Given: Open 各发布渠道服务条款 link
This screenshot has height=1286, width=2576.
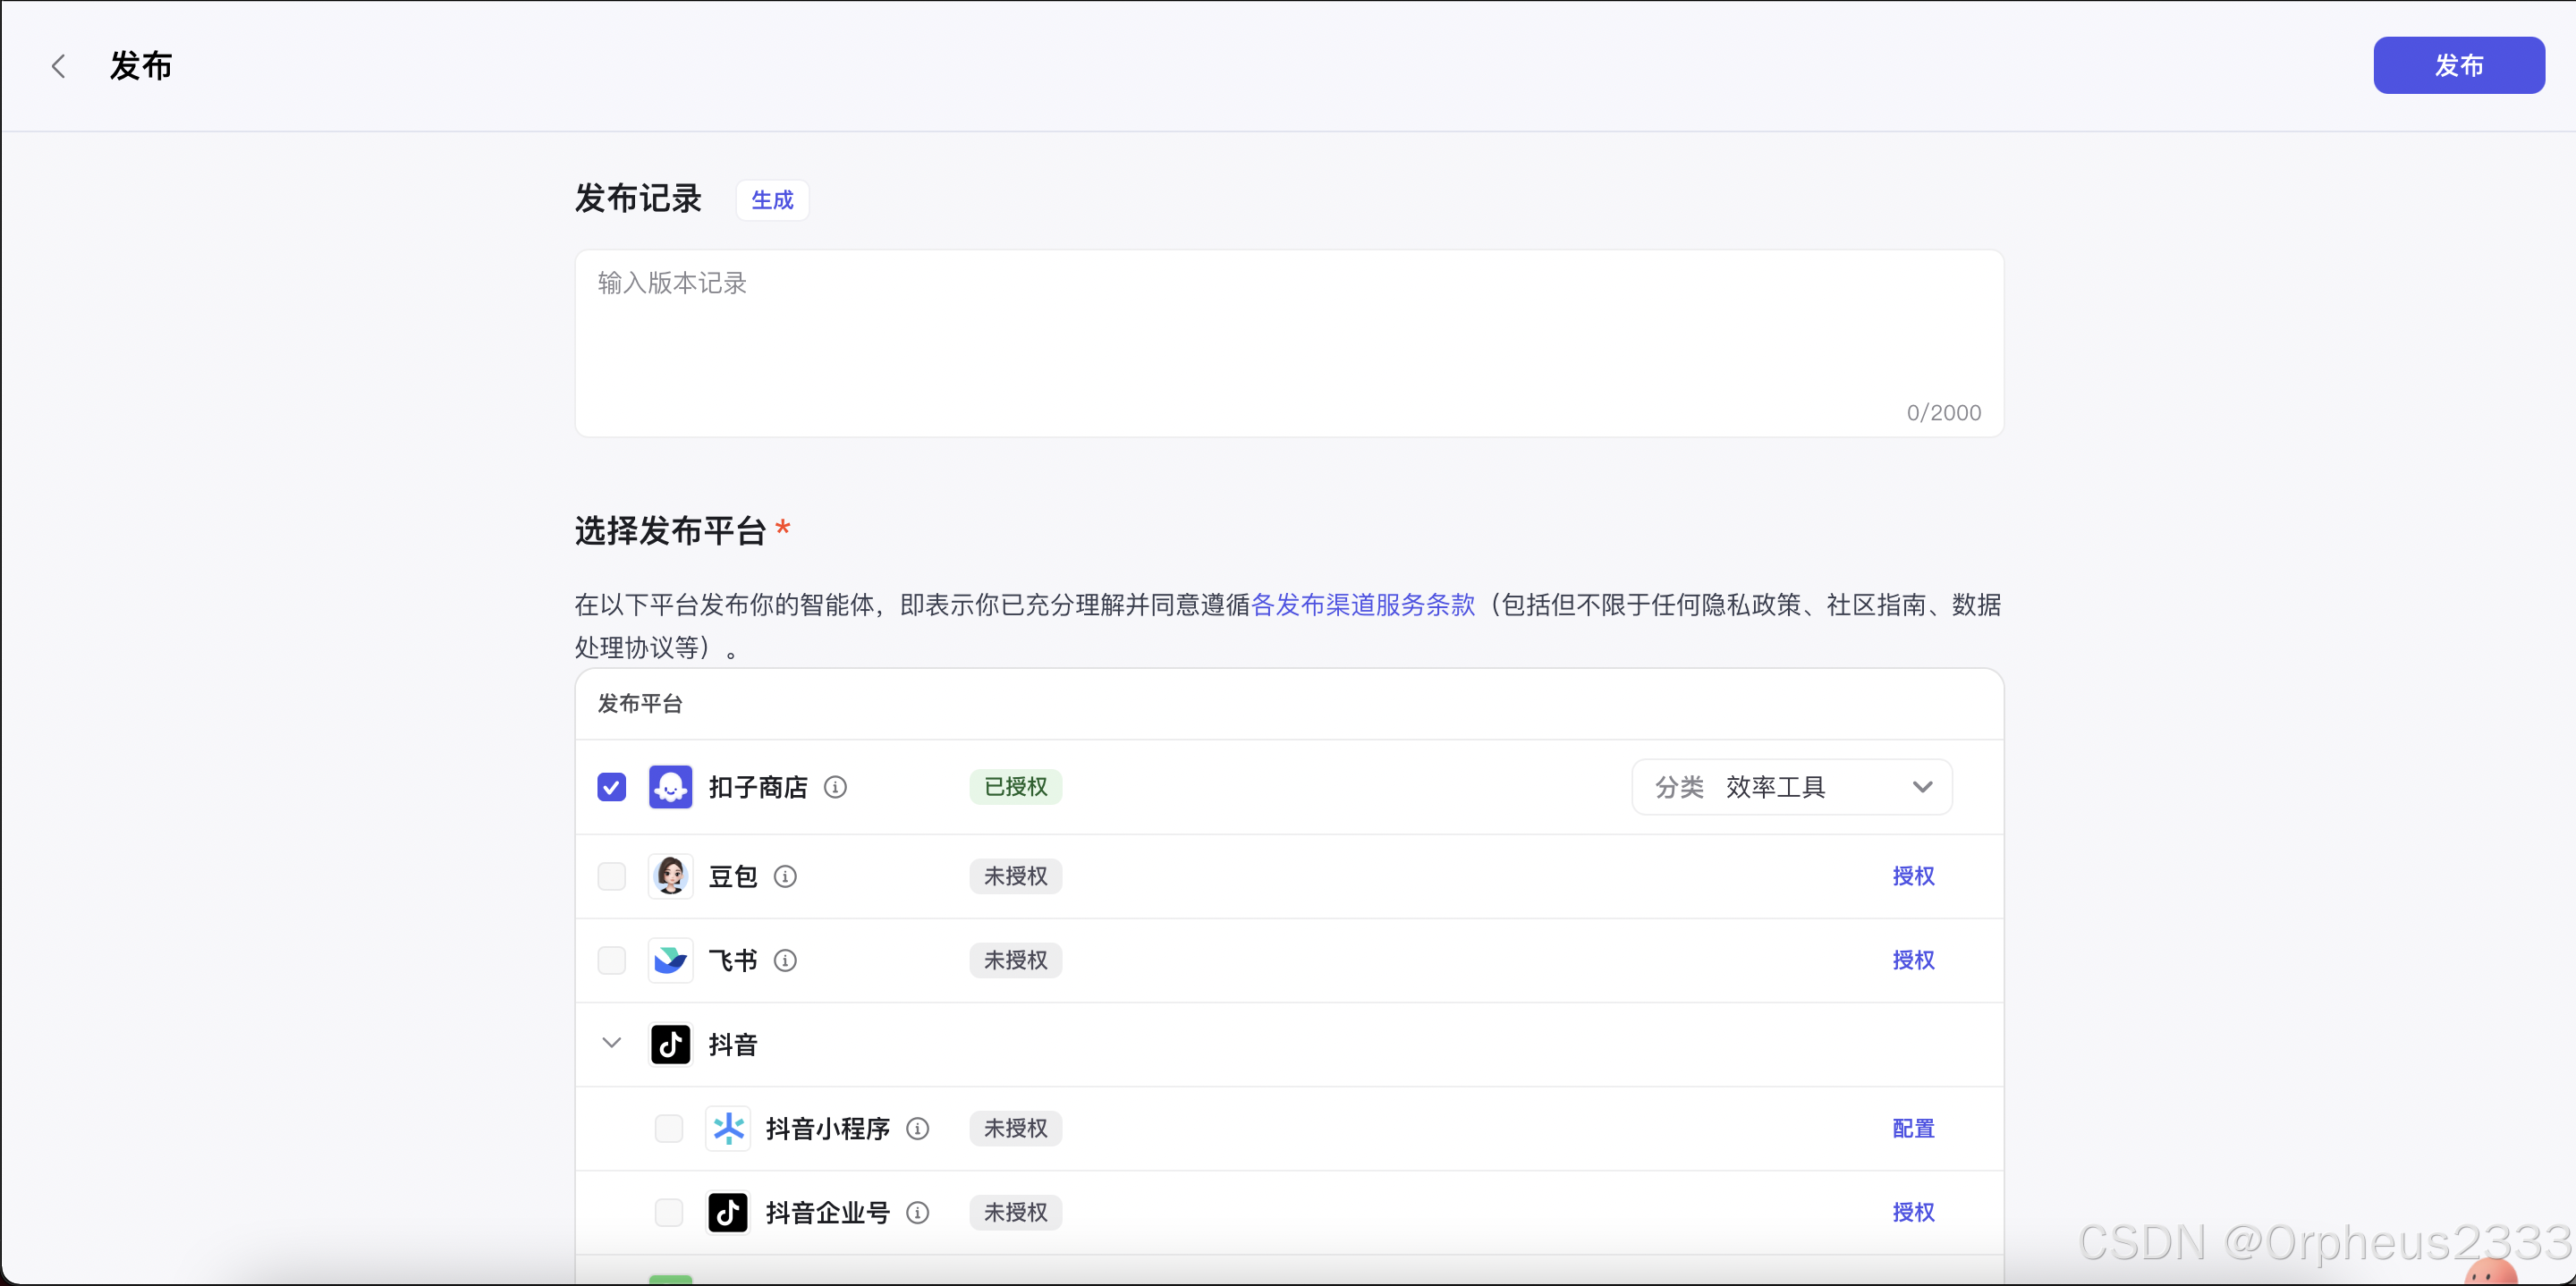Looking at the screenshot, I should tap(1362, 604).
